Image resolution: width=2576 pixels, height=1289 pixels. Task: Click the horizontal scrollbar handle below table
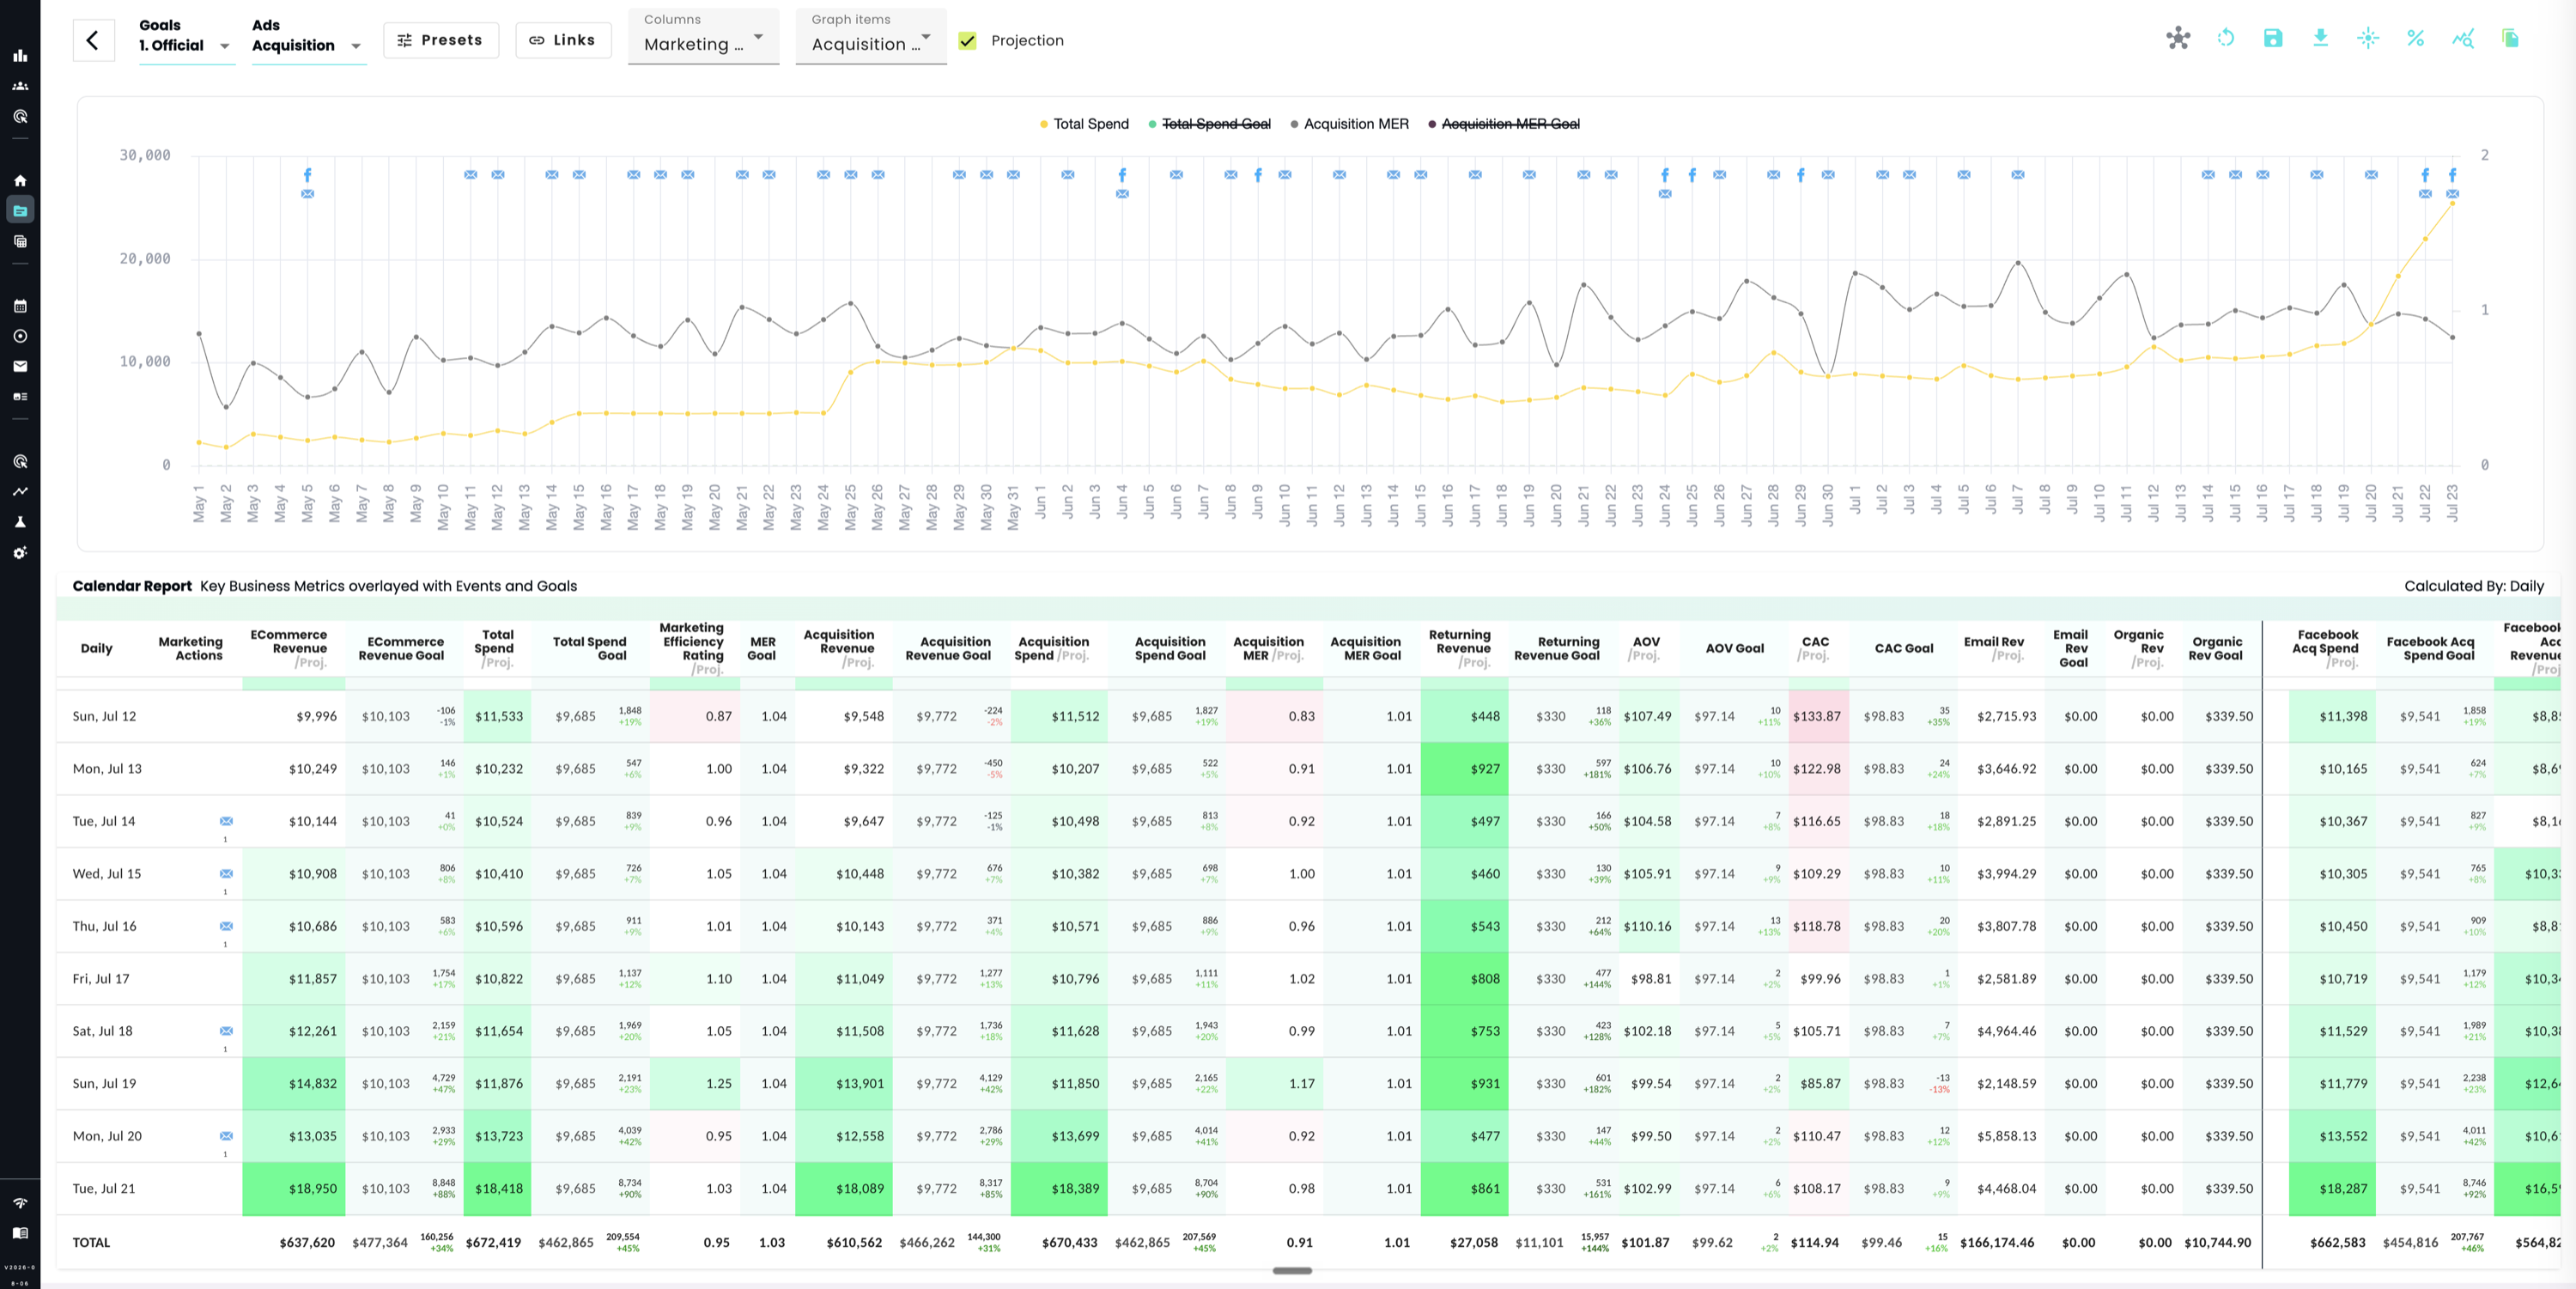(x=1292, y=1271)
